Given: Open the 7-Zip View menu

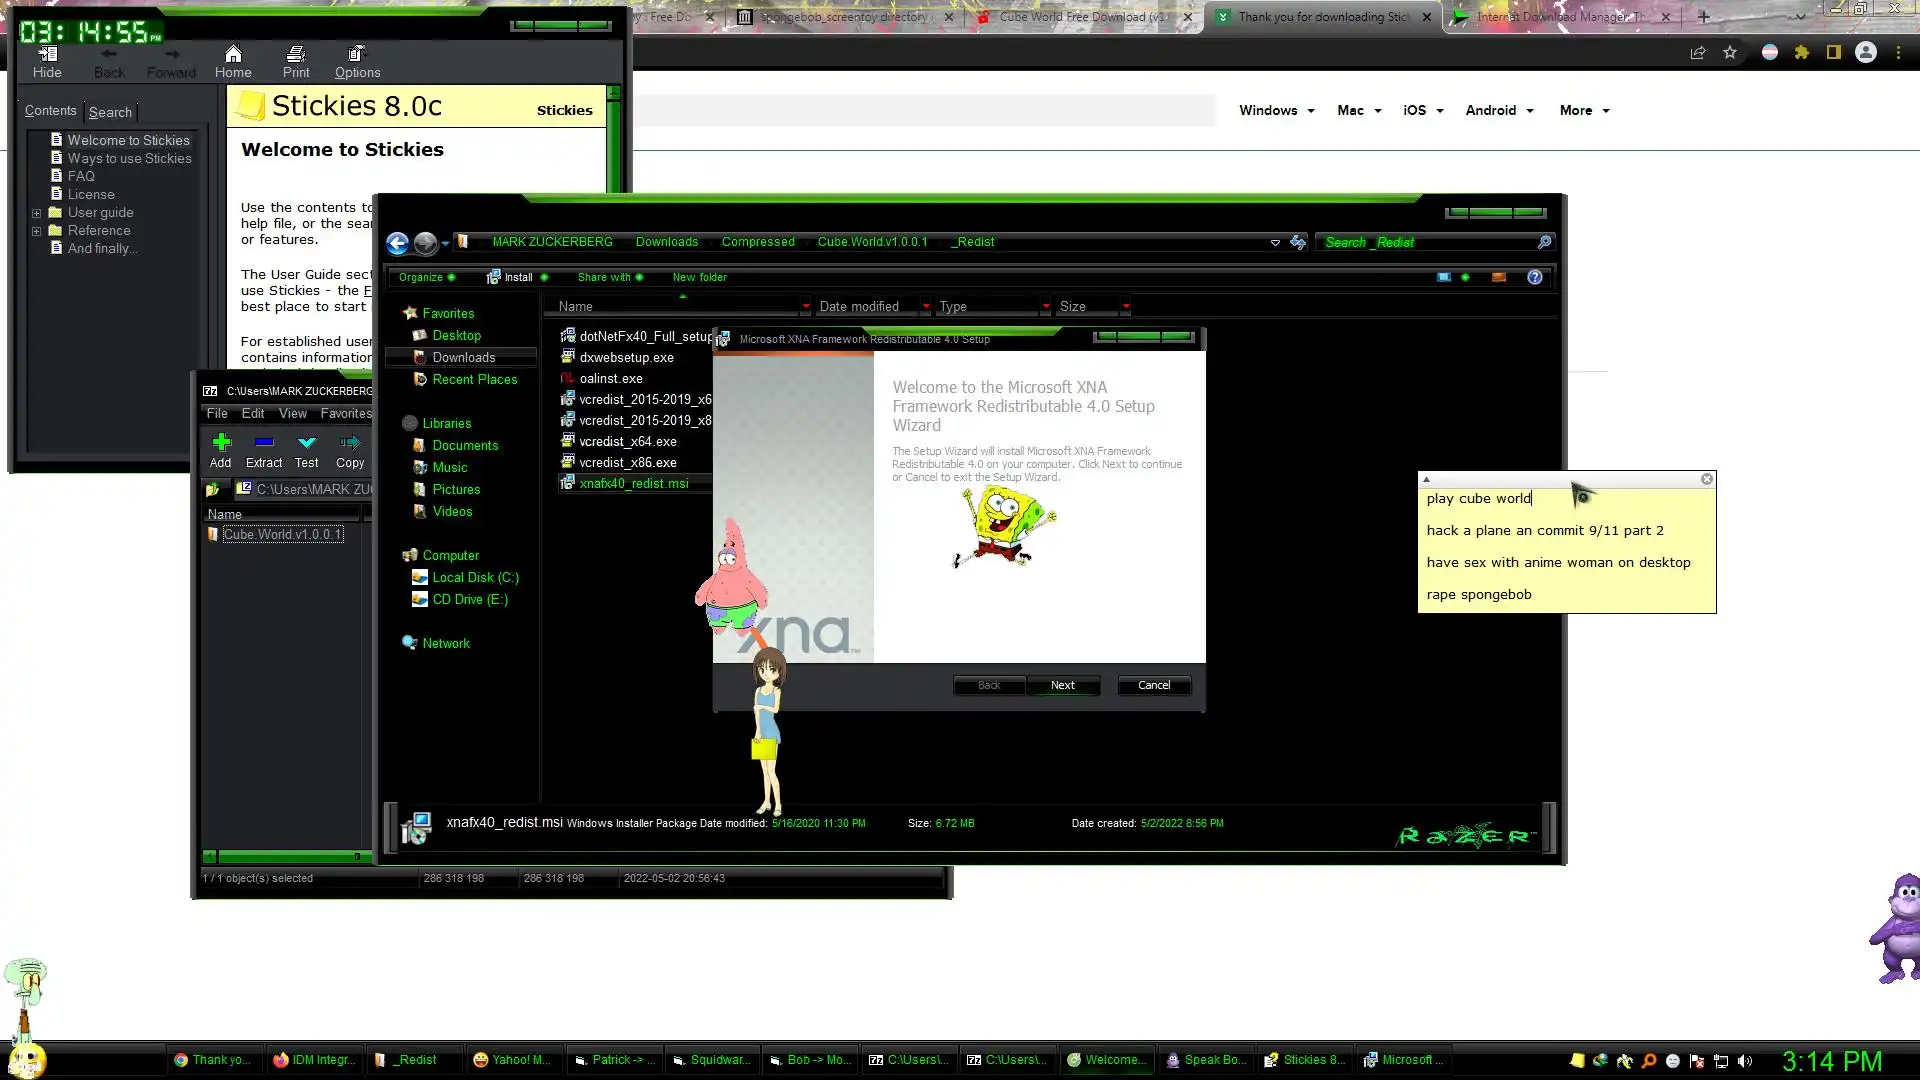Looking at the screenshot, I should coord(292,413).
